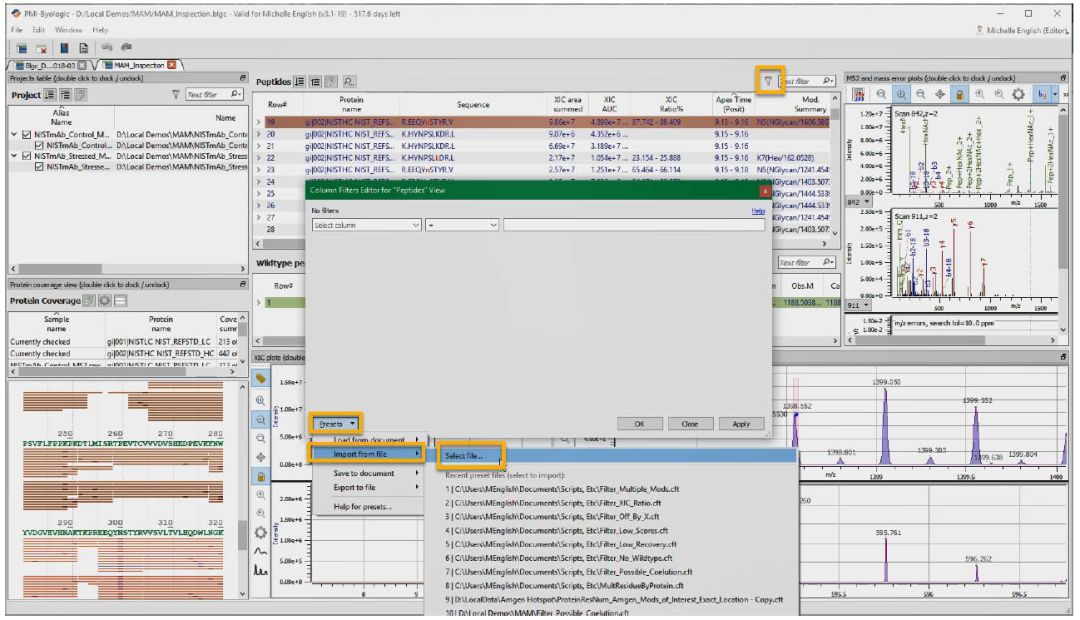Open the 'Select column' combo box

pyautogui.click(x=366, y=226)
